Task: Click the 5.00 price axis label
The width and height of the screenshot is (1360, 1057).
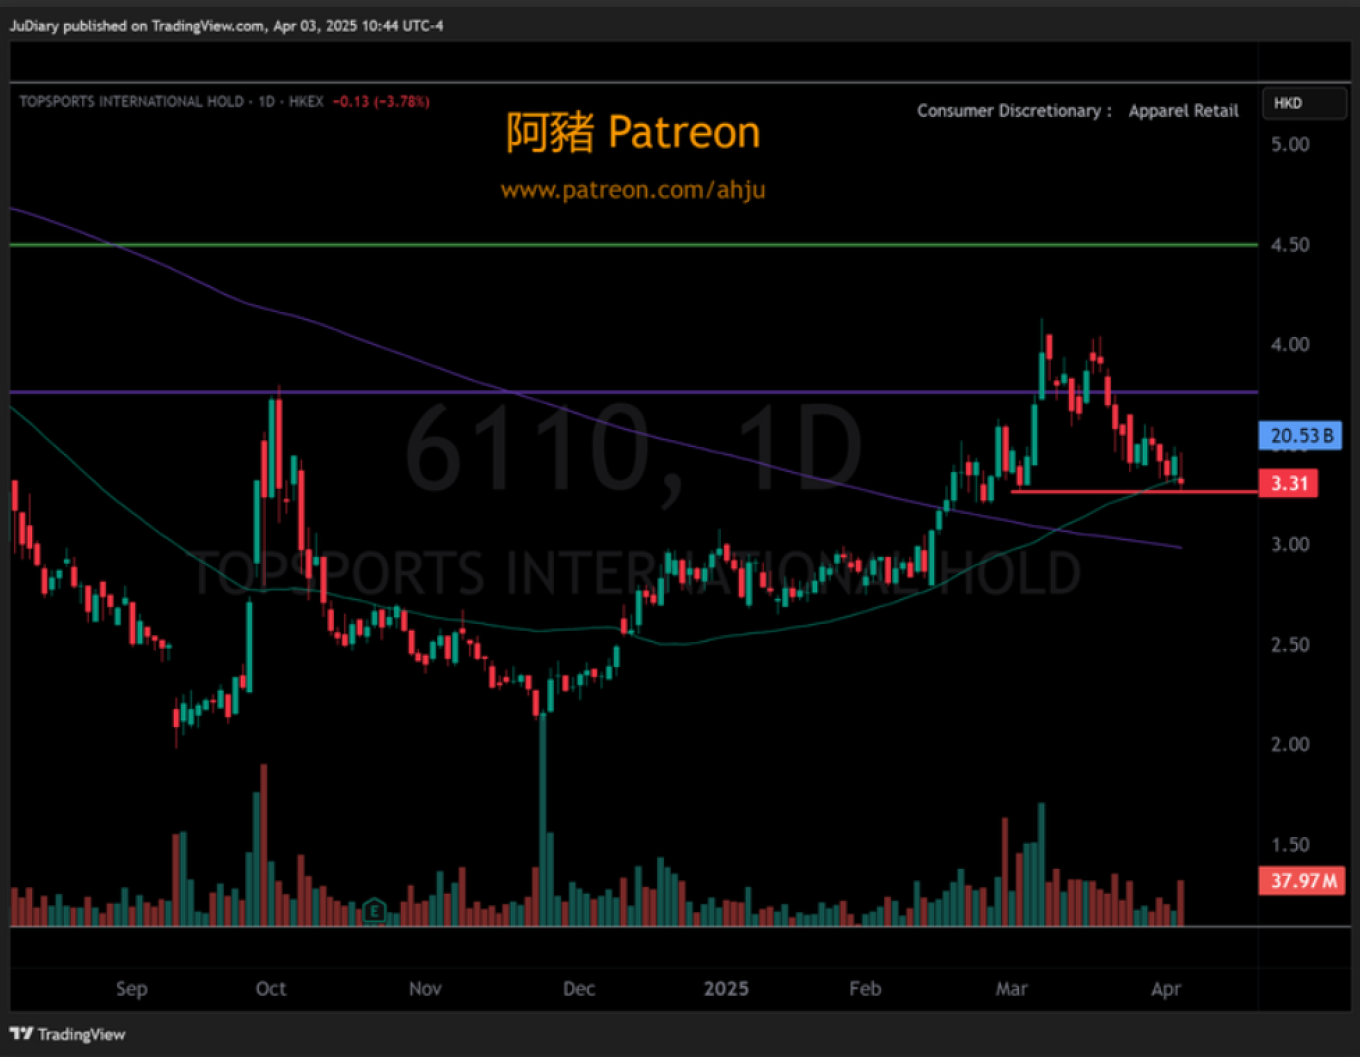Action: (x=1290, y=144)
